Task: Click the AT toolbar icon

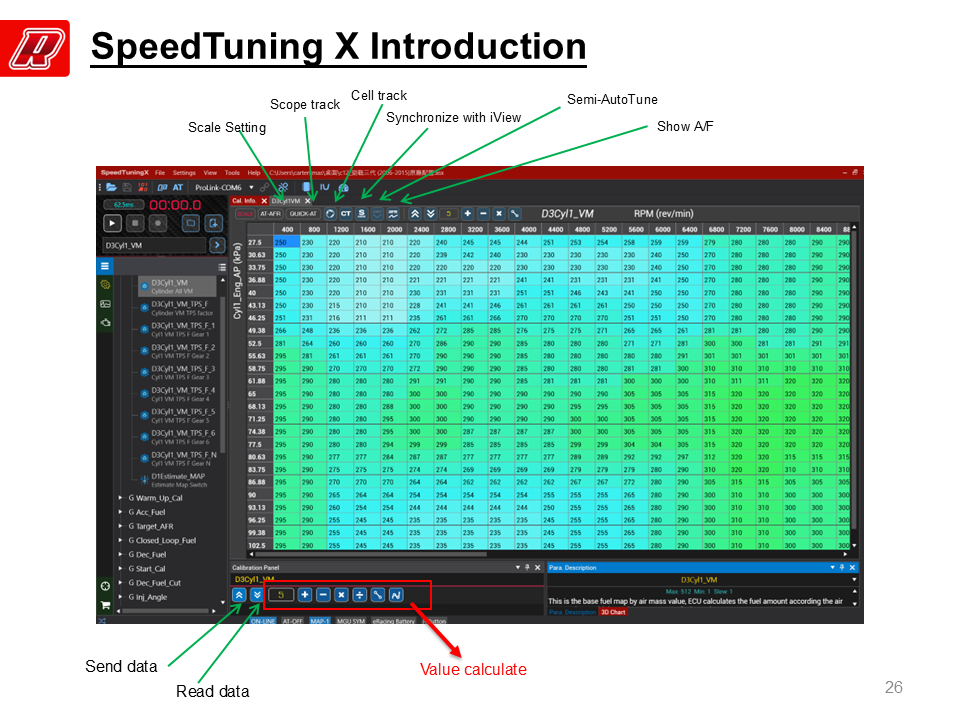Action: pyautogui.click(x=178, y=187)
